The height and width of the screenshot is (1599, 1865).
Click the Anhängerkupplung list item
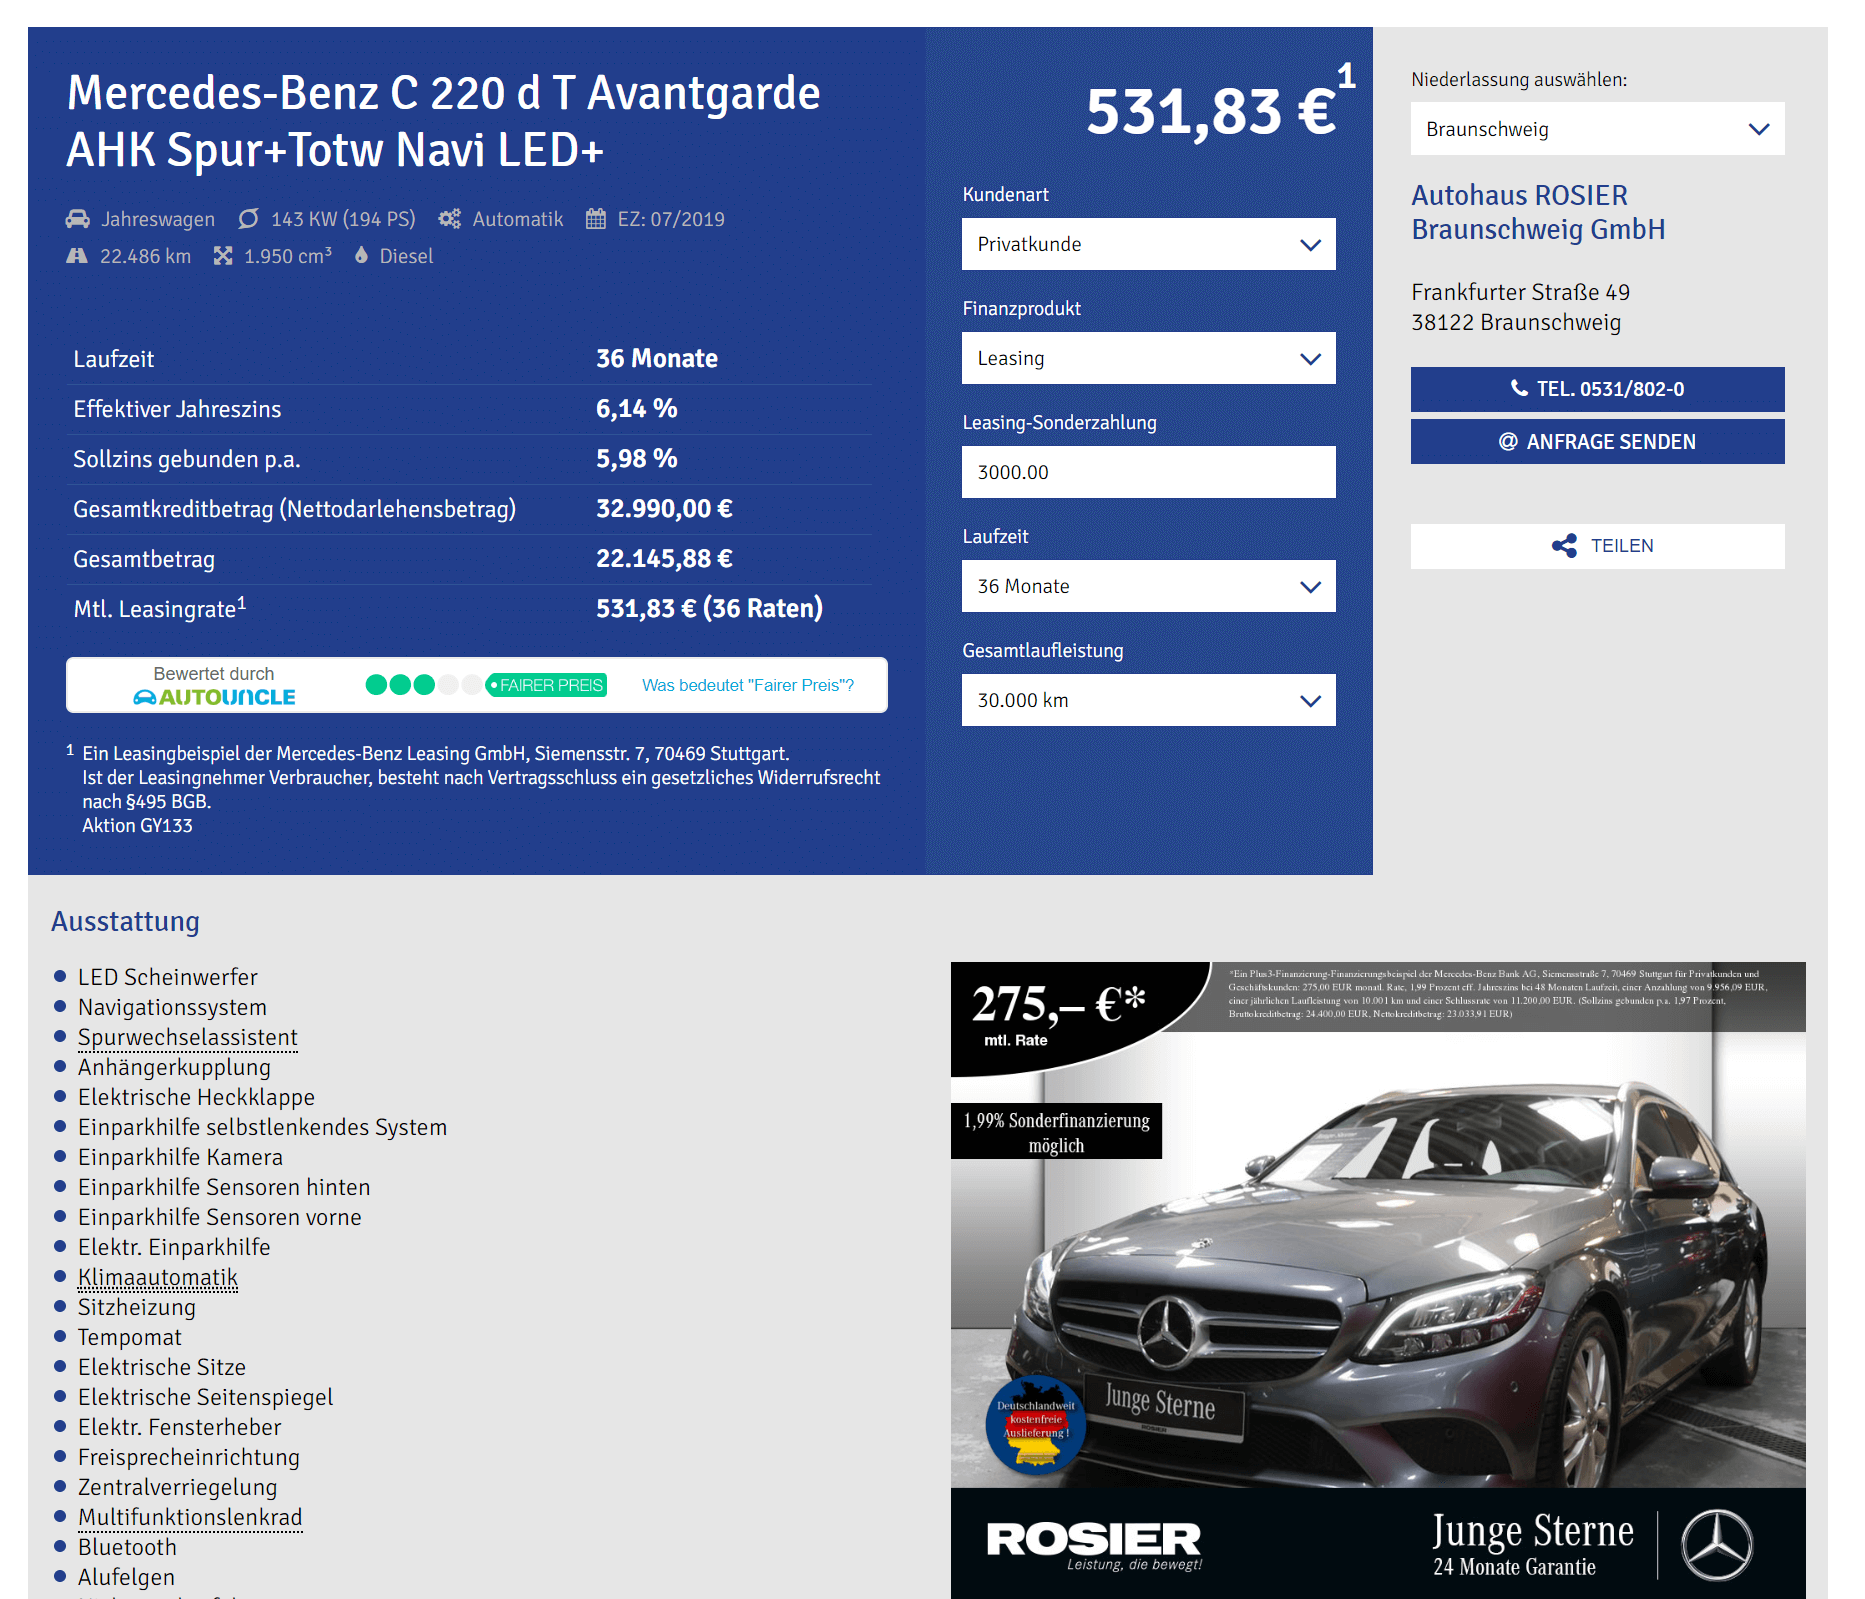point(174,1067)
